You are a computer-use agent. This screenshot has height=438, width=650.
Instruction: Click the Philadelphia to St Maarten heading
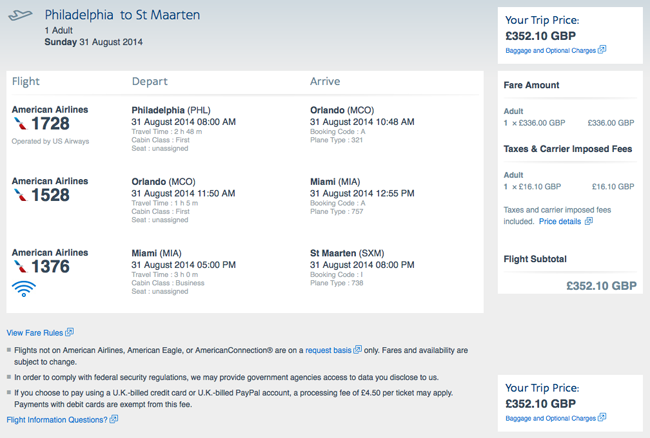point(122,15)
